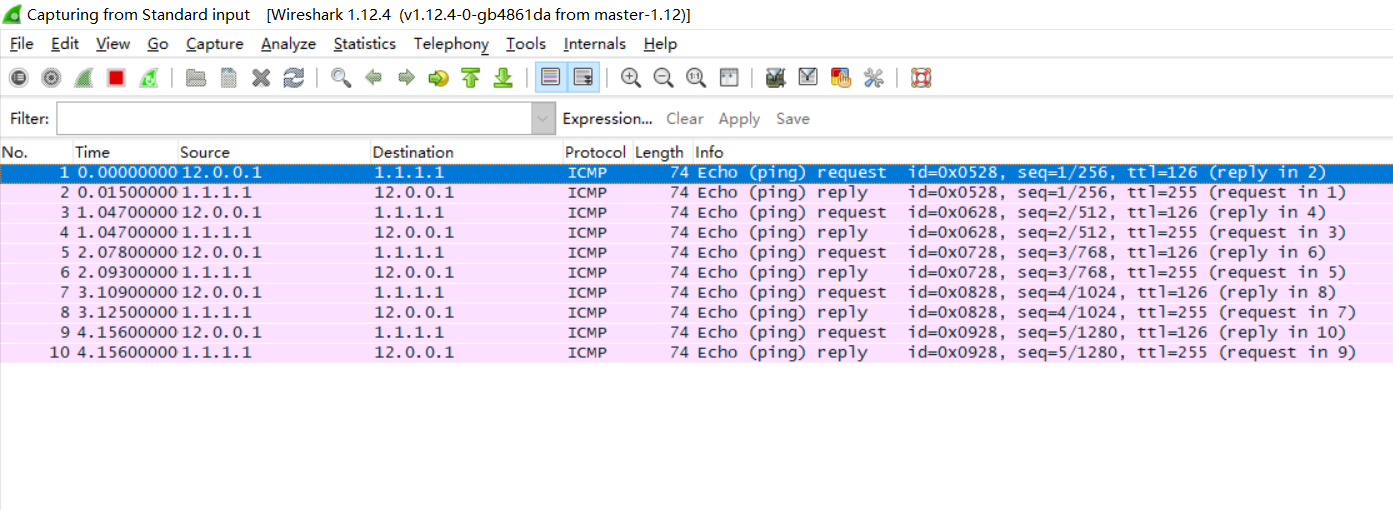The width and height of the screenshot is (1393, 510).
Task: Close this capture file (X icon)
Action: [261, 78]
